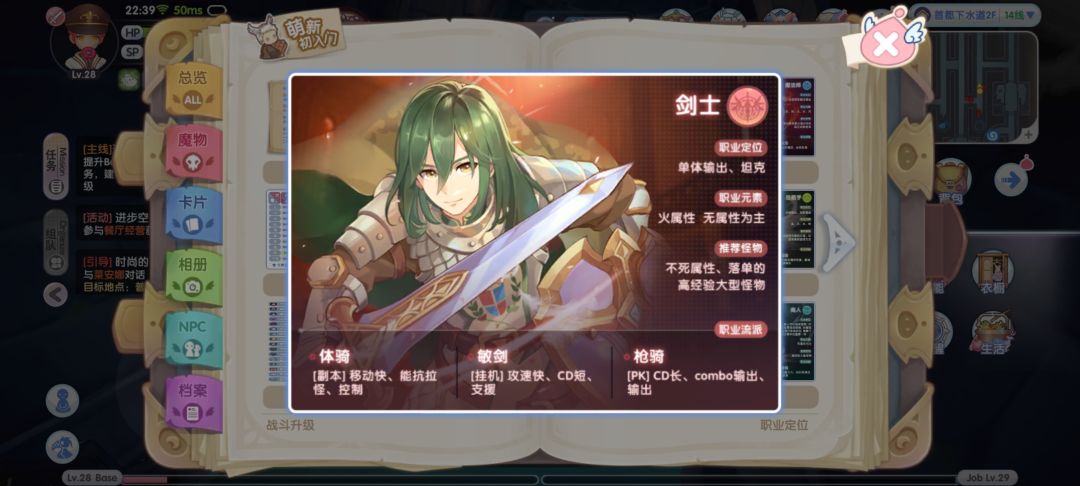Viewport: 1080px width, 486px height.
Task: Close the guide book with pink X
Action: [884, 45]
